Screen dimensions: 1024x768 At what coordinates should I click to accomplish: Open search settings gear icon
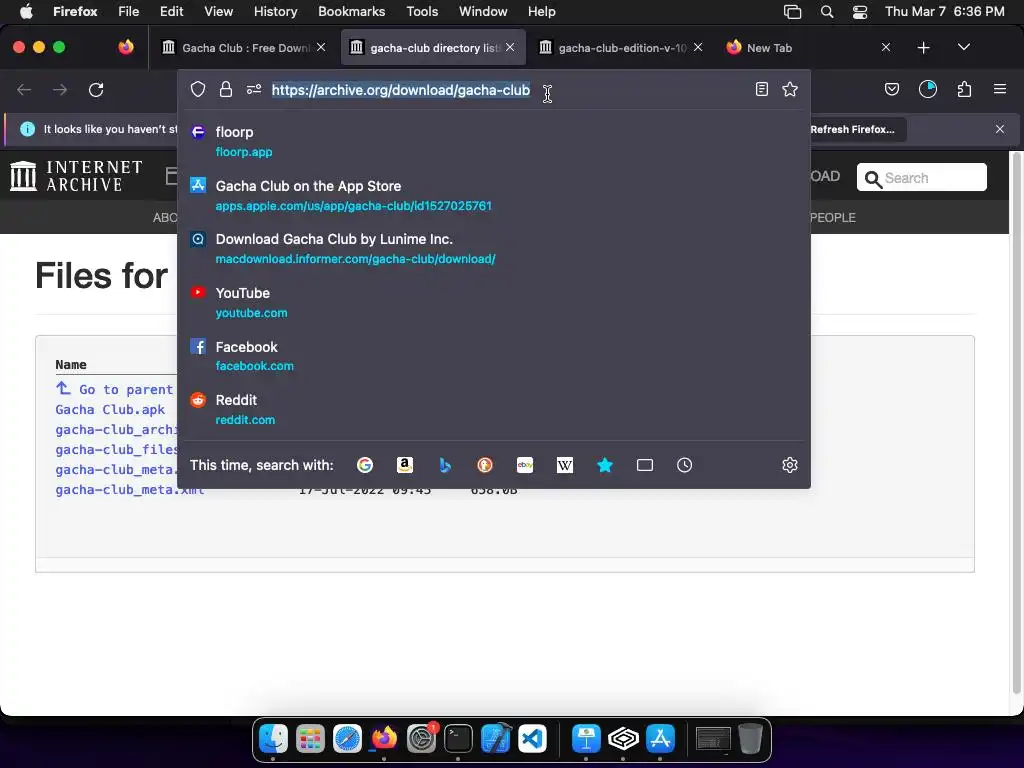tap(790, 465)
